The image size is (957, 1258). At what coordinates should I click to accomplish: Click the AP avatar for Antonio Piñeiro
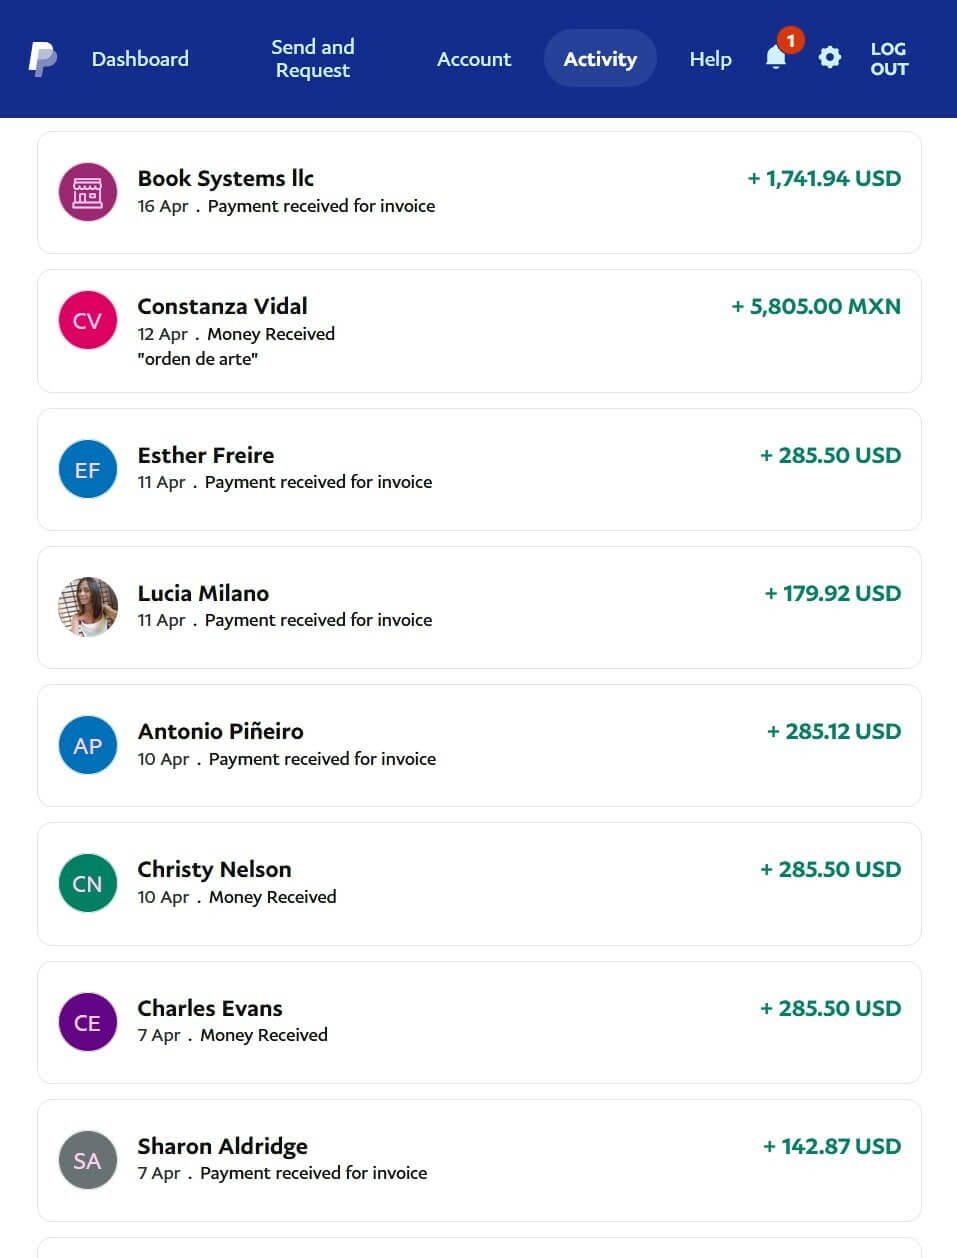[88, 745]
